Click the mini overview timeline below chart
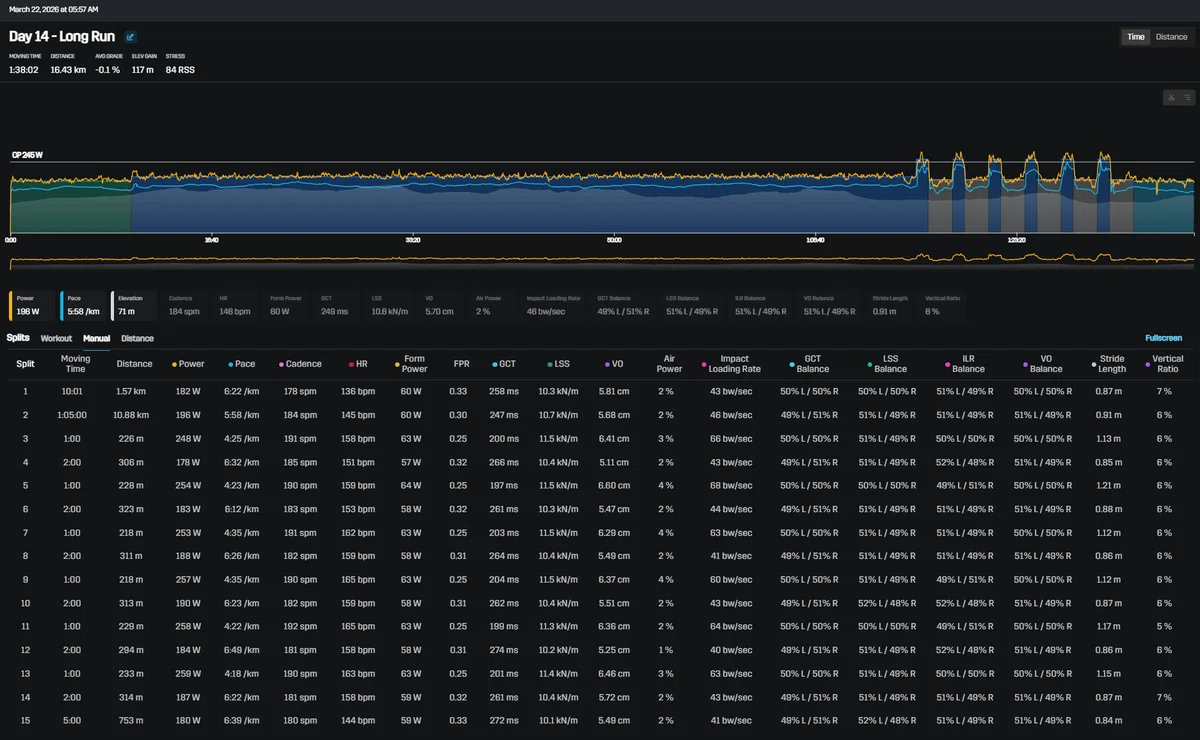 coord(602,260)
